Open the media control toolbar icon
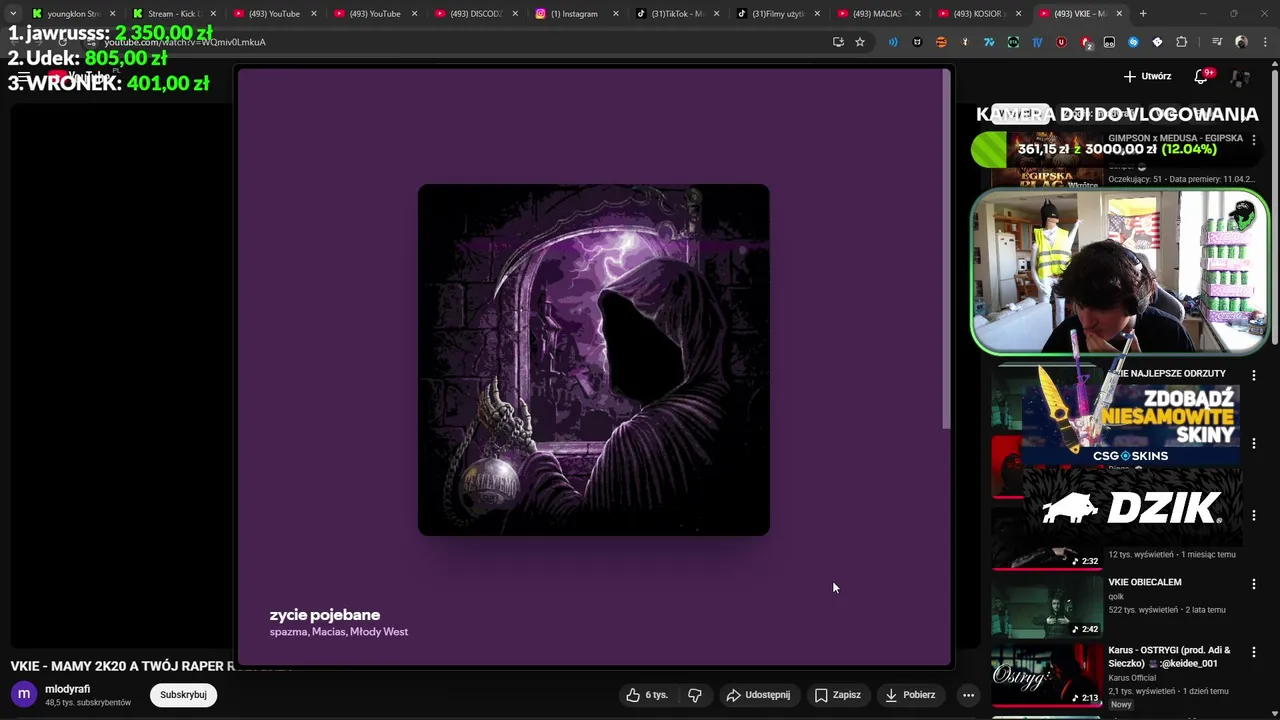Screen dimensions: 1280x720 click(1217, 42)
